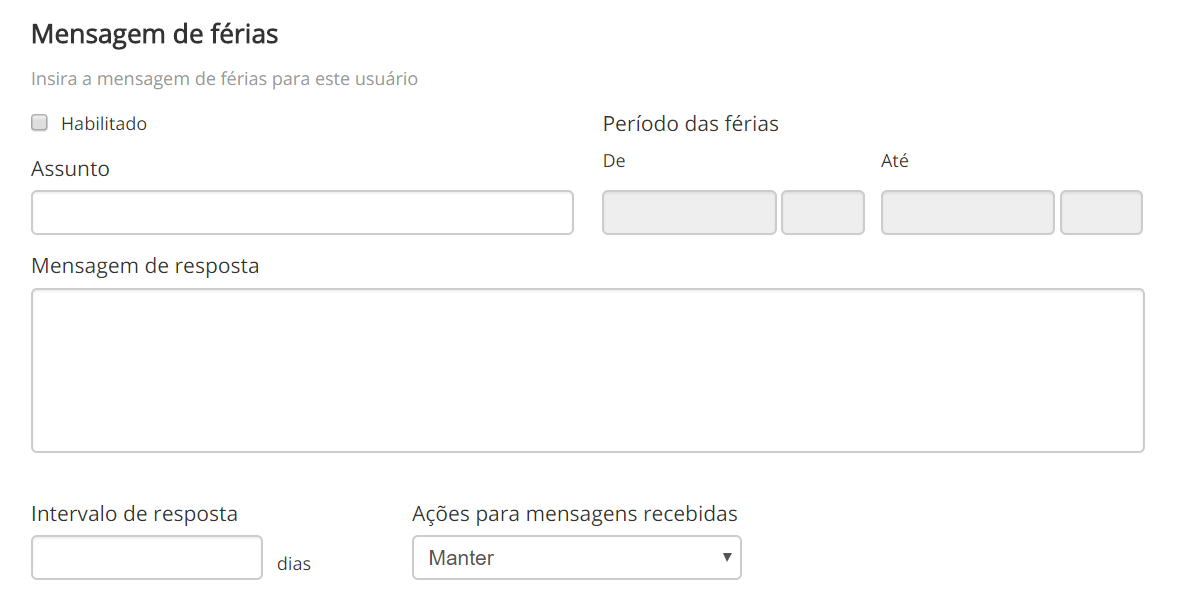
Task: Click the arrow on the Manter combo box
Action: point(727,558)
